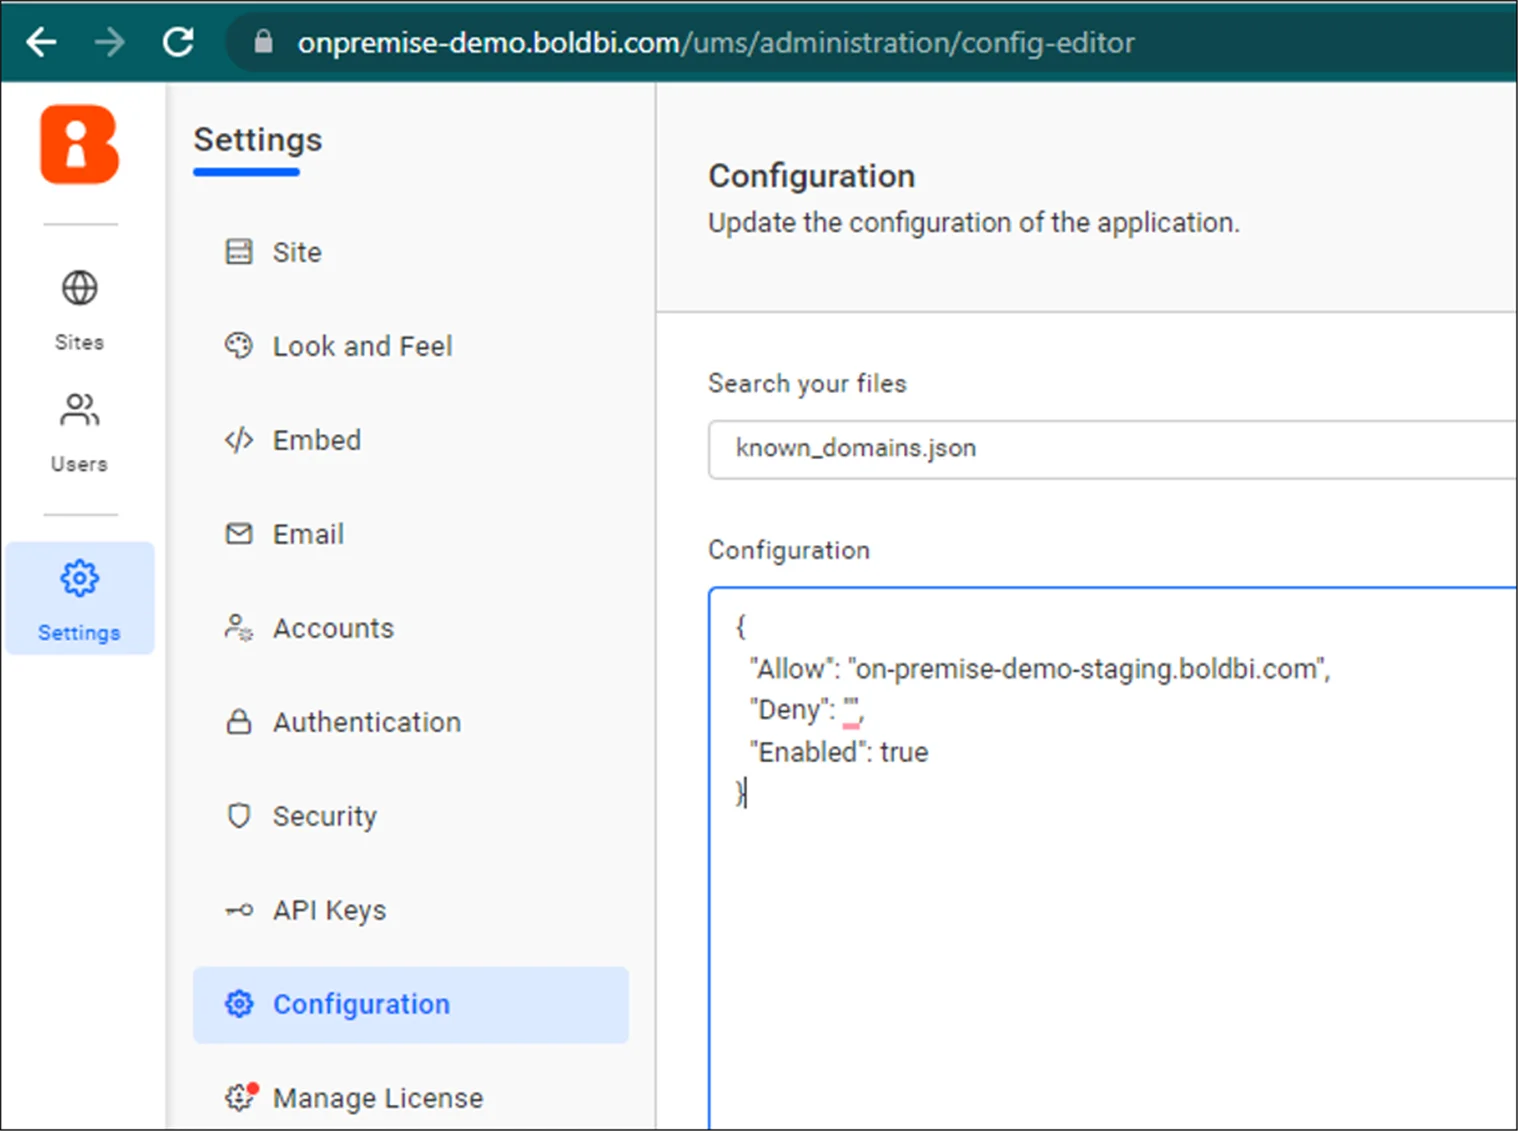The width and height of the screenshot is (1518, 1131).
Task: Click the envelope icon beside Email
Action: 239,533
